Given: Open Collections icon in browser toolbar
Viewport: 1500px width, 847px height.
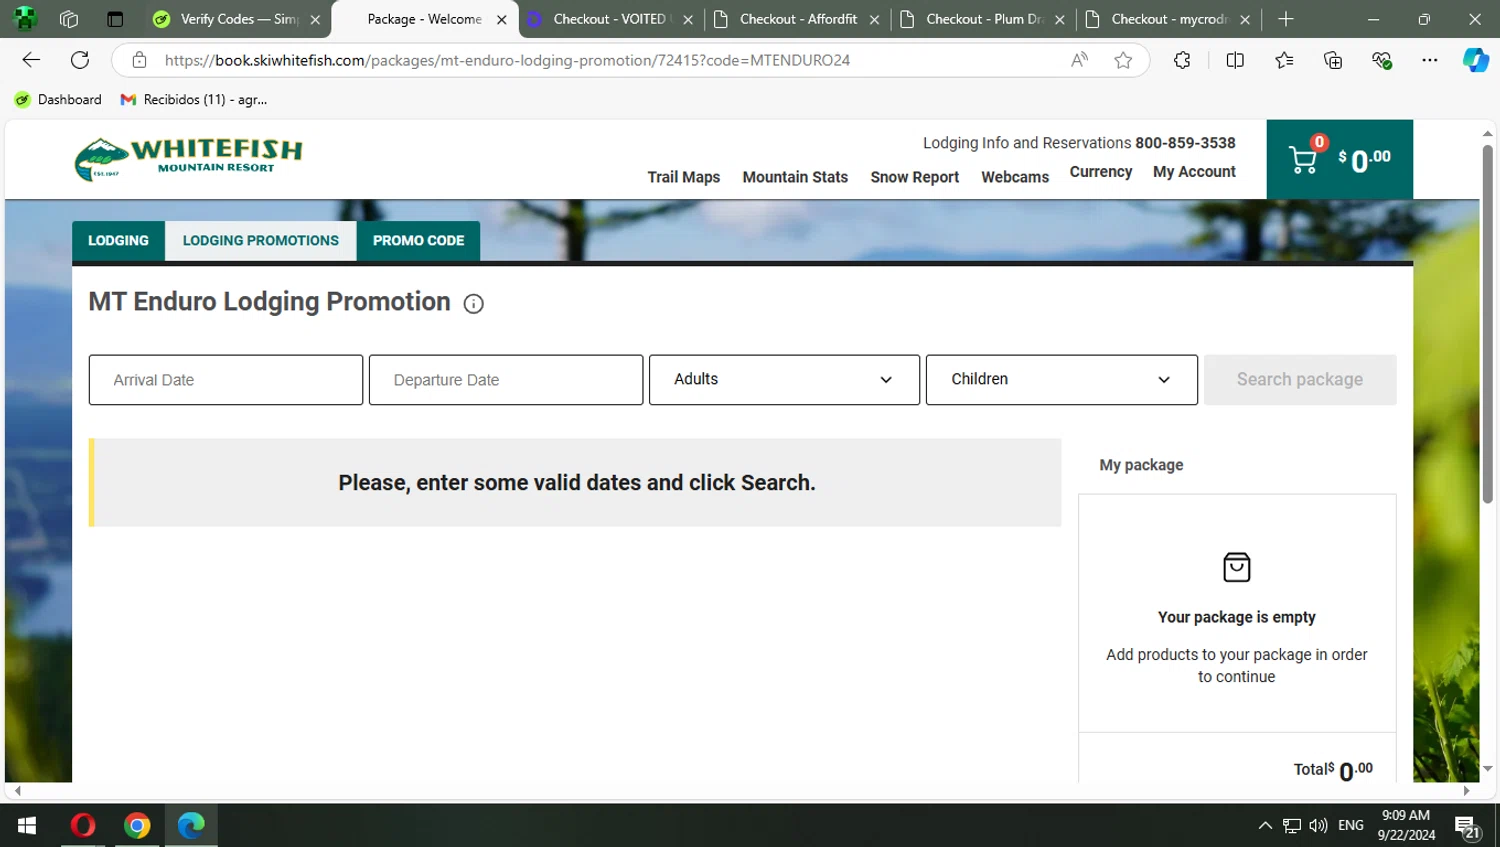Looking at the screenshot, I should point(1333,60).
